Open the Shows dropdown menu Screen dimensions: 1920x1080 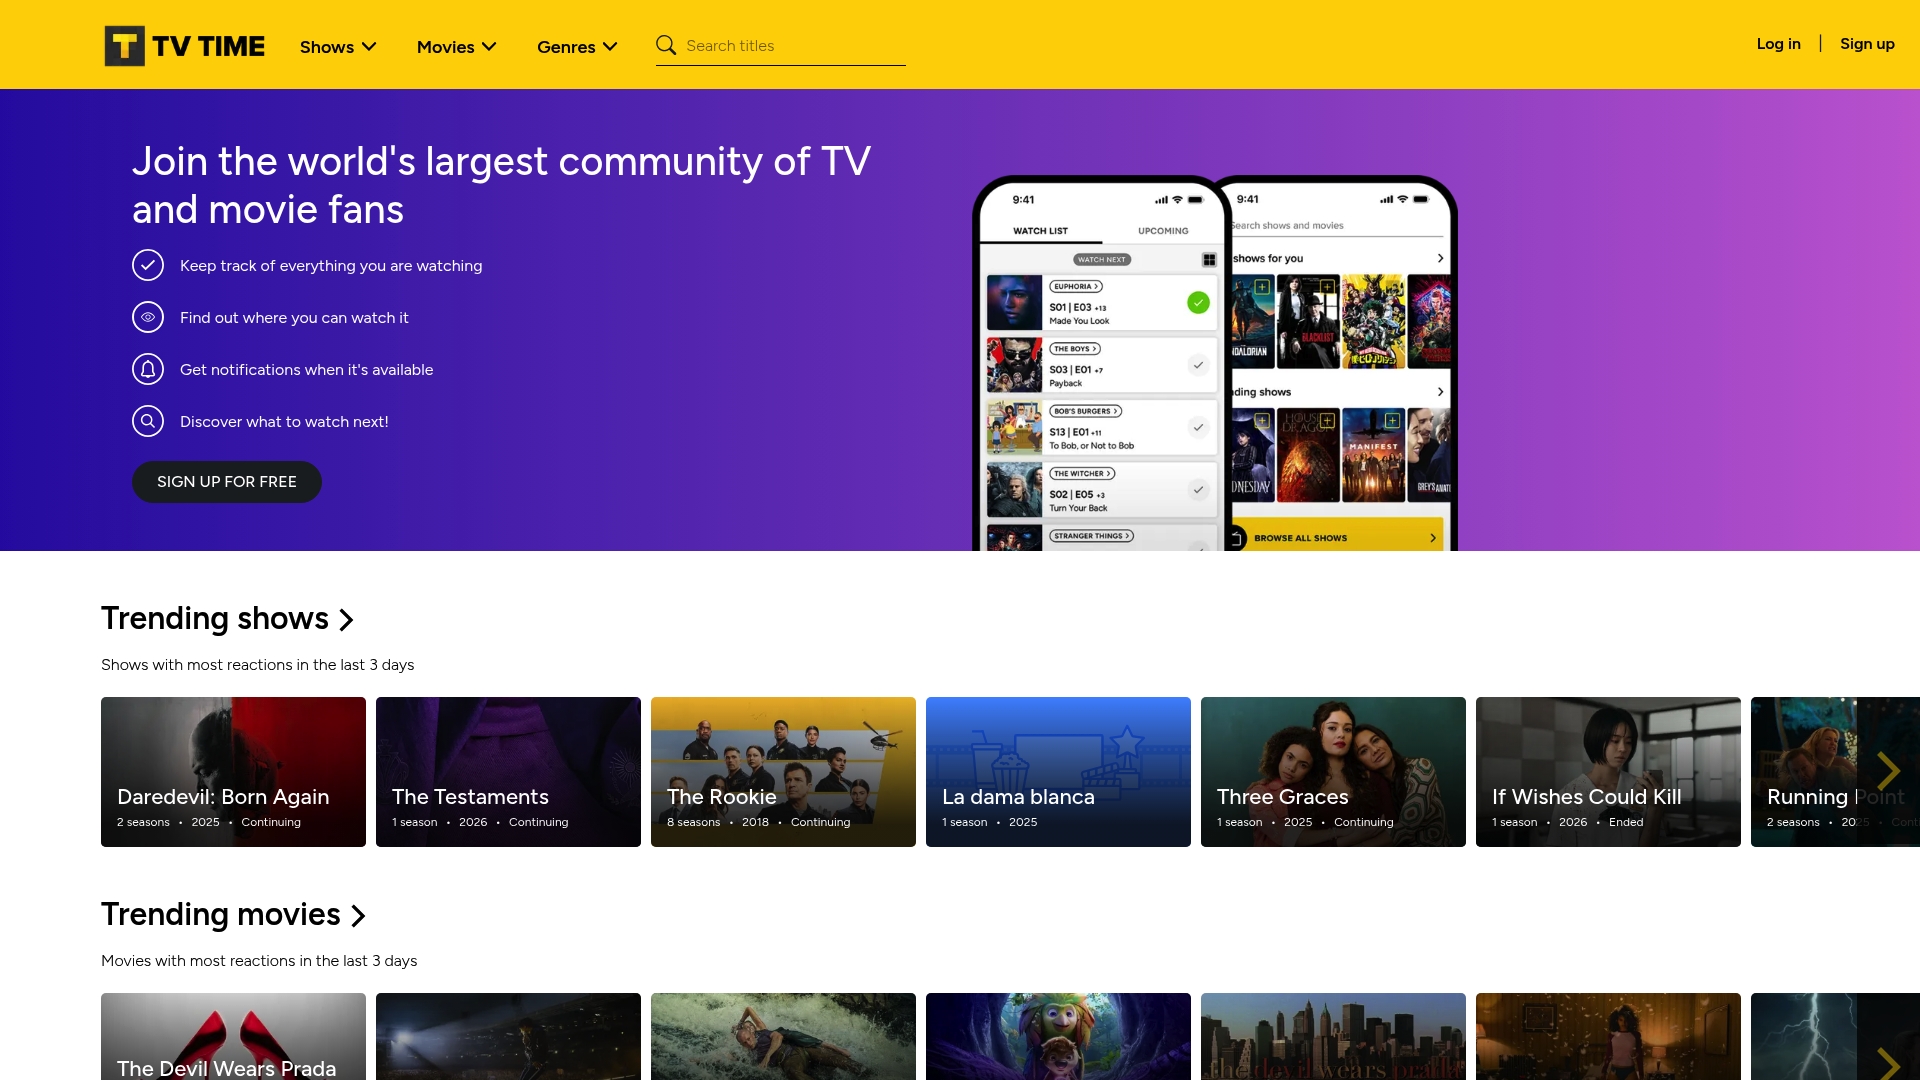click(x=338, y=47)
